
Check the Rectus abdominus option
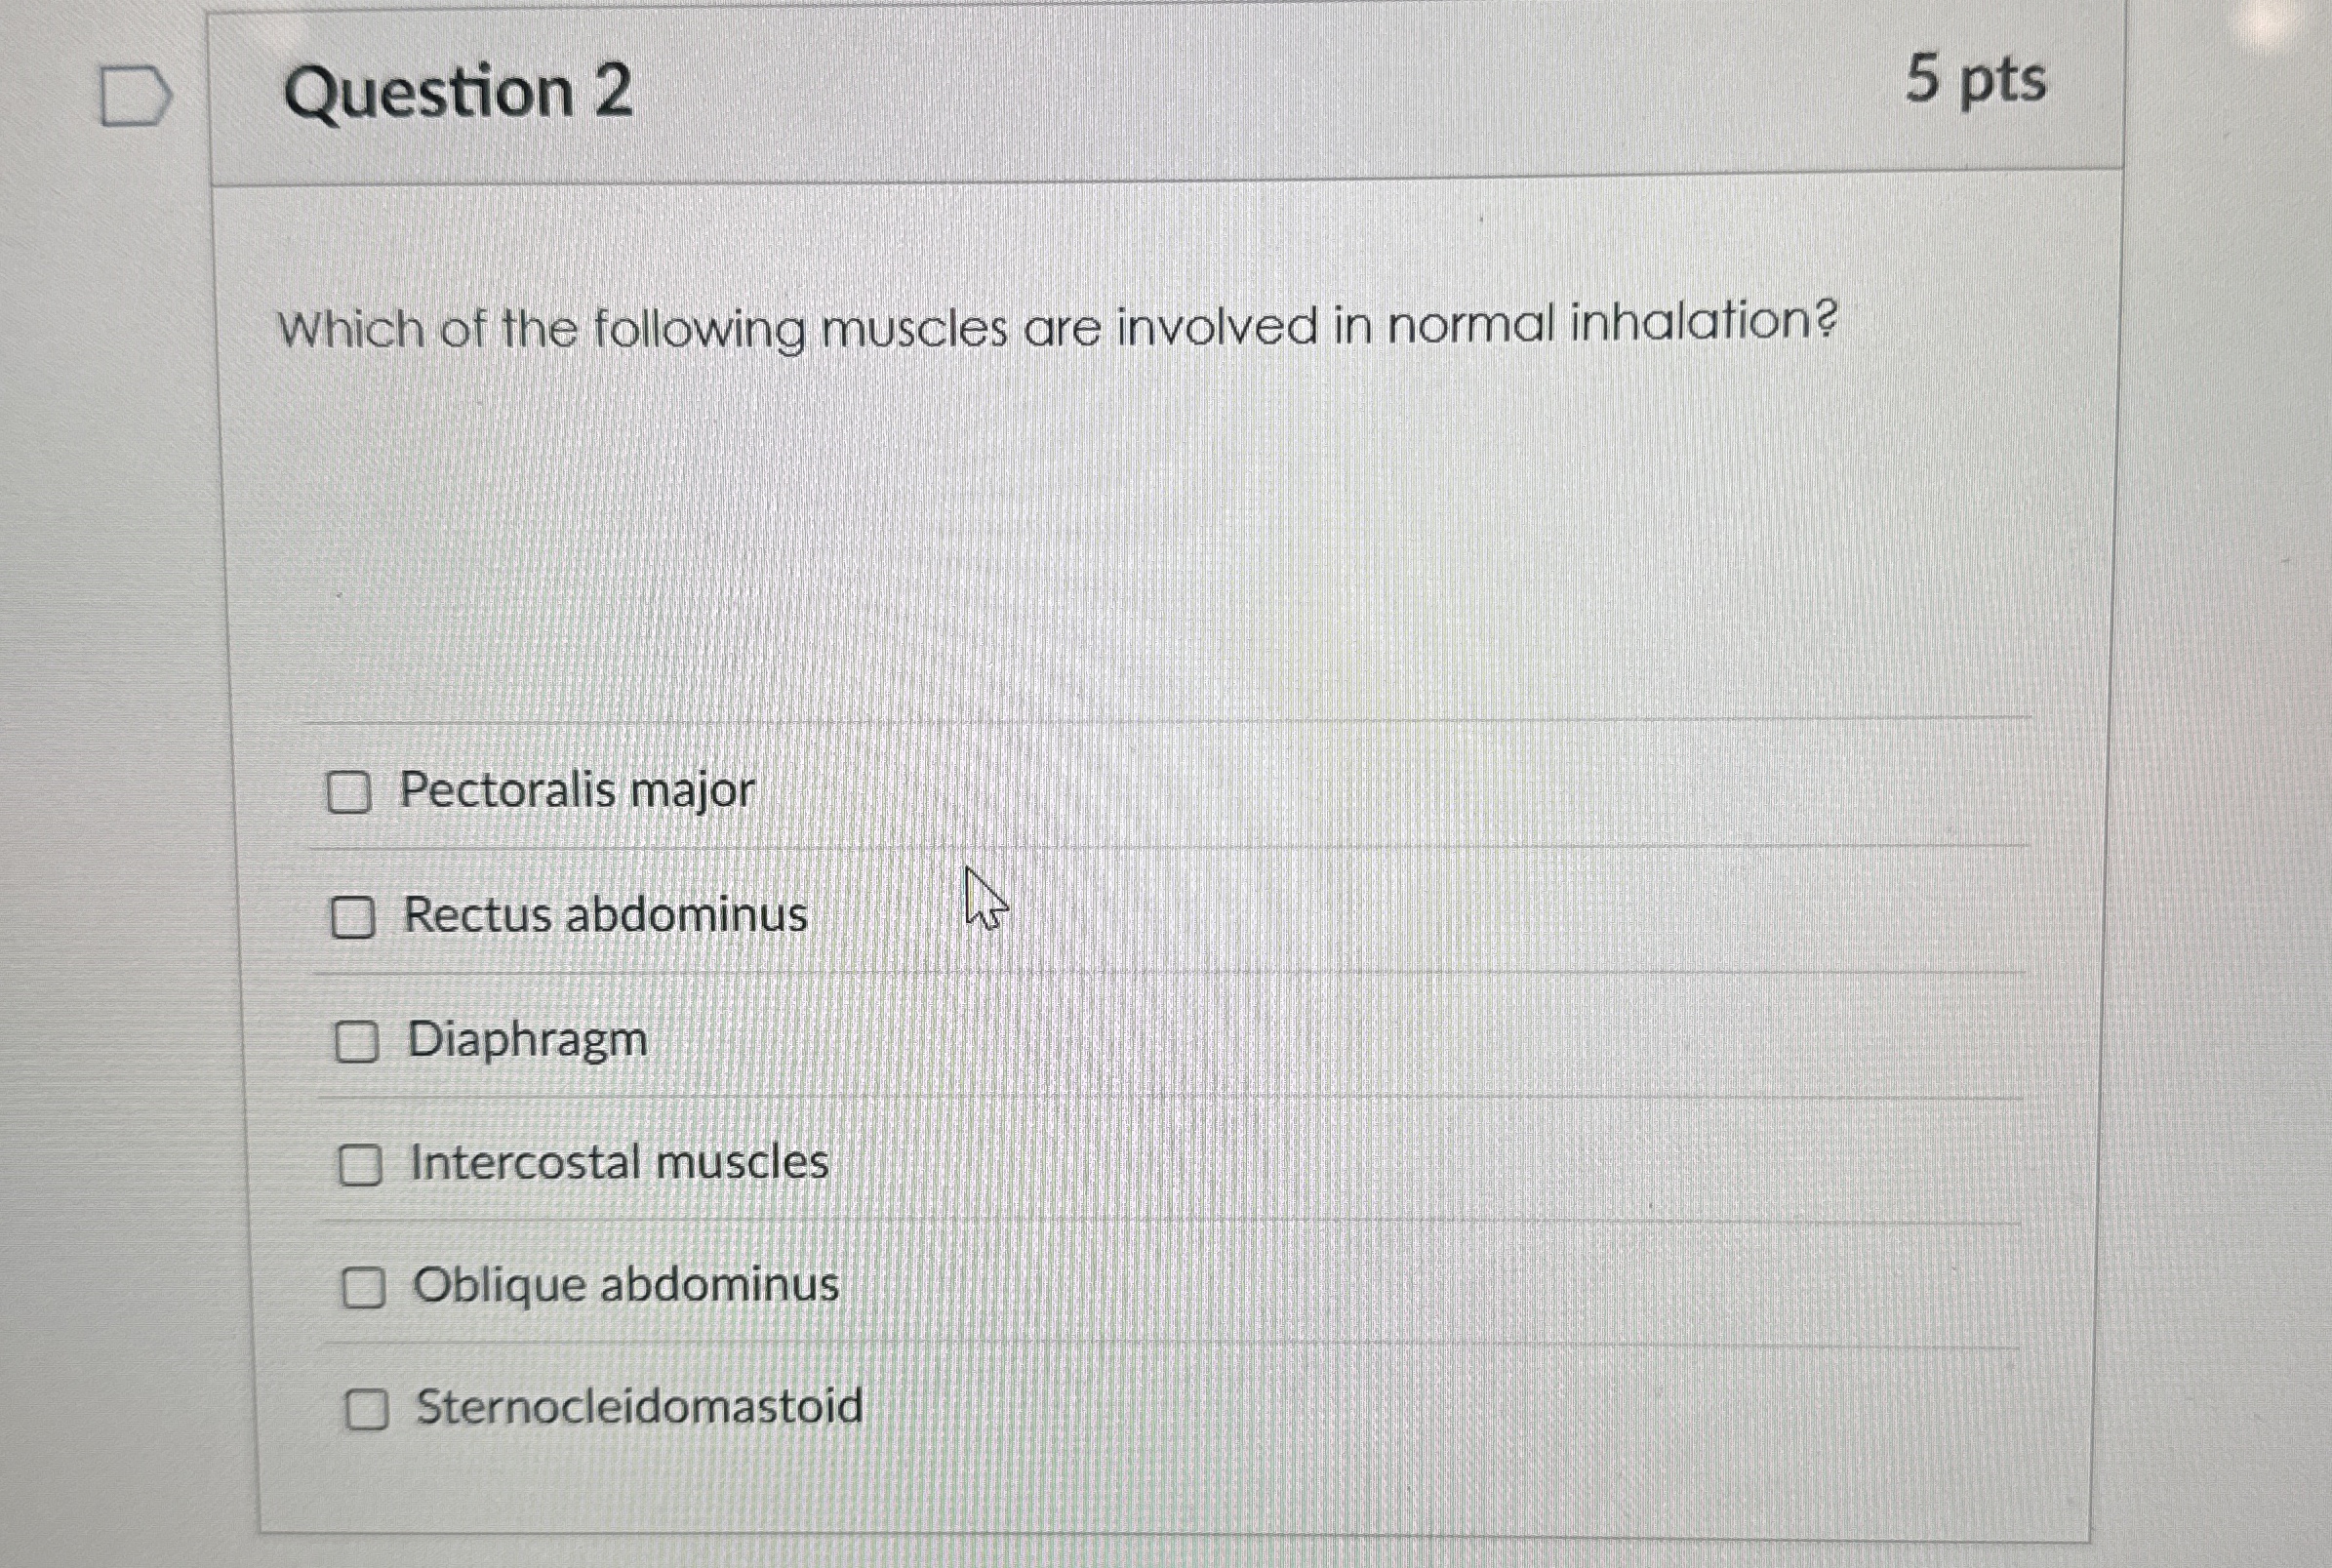(356, 915)
